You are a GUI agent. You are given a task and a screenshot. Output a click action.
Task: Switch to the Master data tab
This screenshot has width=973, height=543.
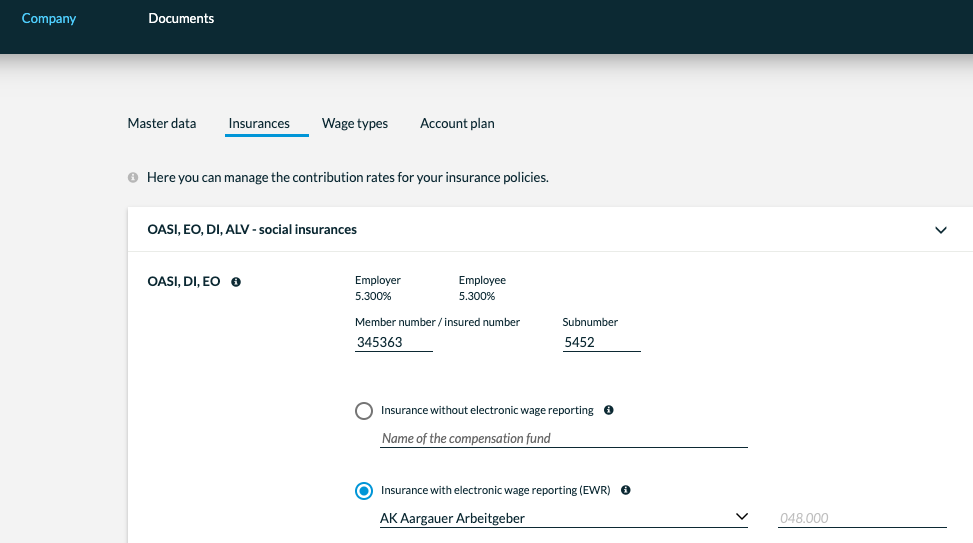click(161, 123)
